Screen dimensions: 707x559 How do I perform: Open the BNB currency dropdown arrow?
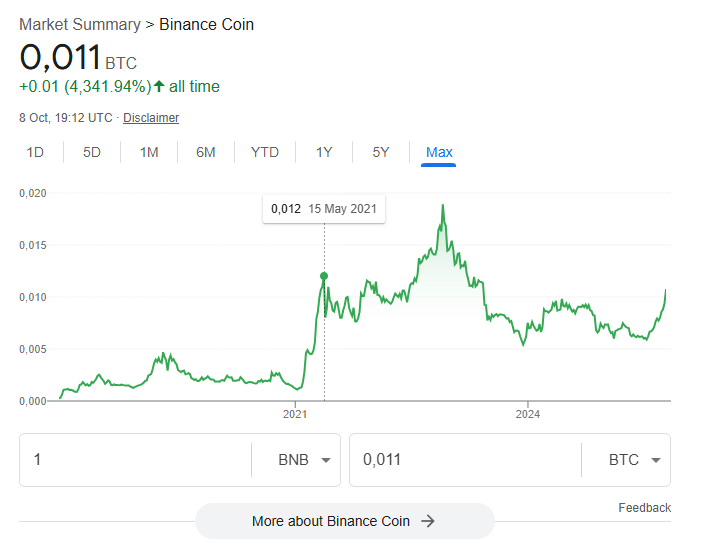(x=325, y=460)
